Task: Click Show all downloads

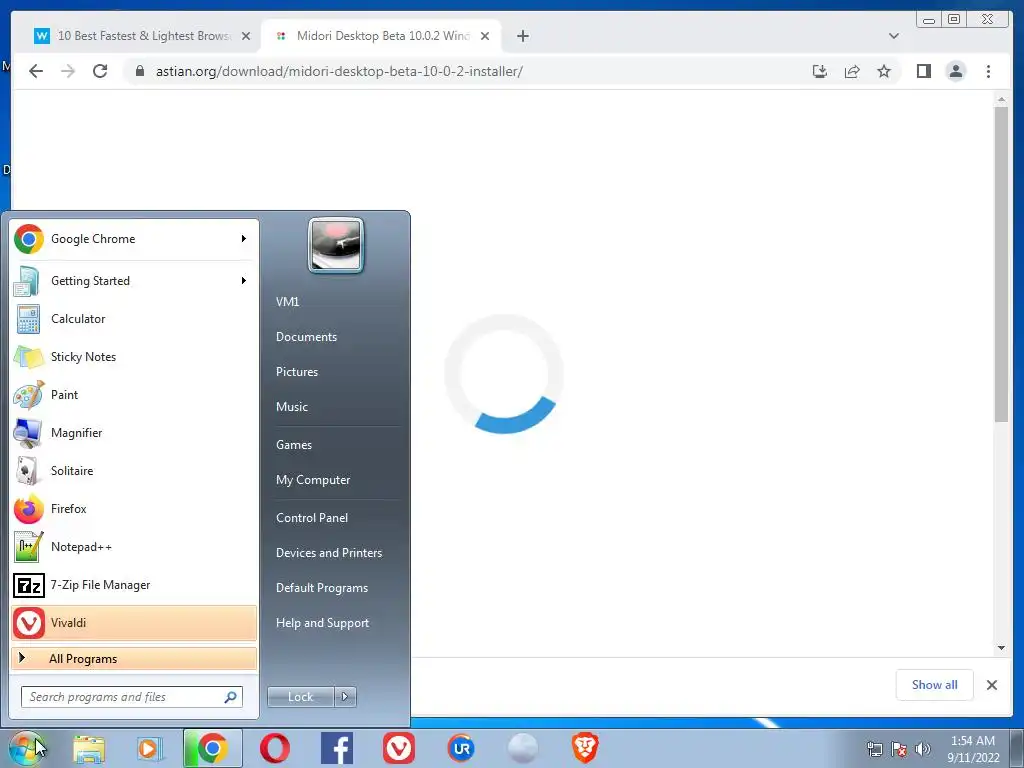Action: click(935, 685)
